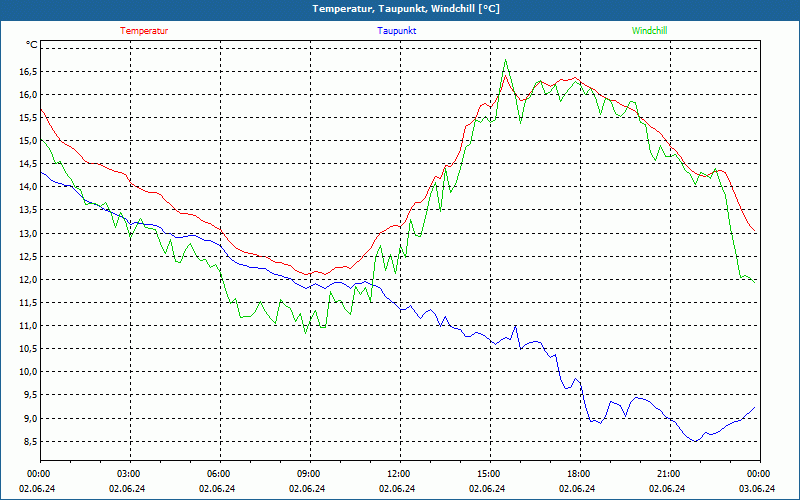Select the red 'Temperatur' legend label
The image size is (800, 500).
point(144,31)
